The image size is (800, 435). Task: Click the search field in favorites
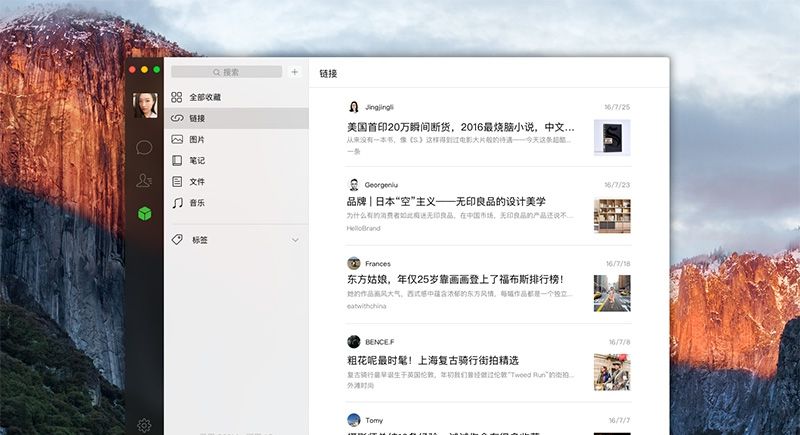pyautogui.click(x=227, y=72)
